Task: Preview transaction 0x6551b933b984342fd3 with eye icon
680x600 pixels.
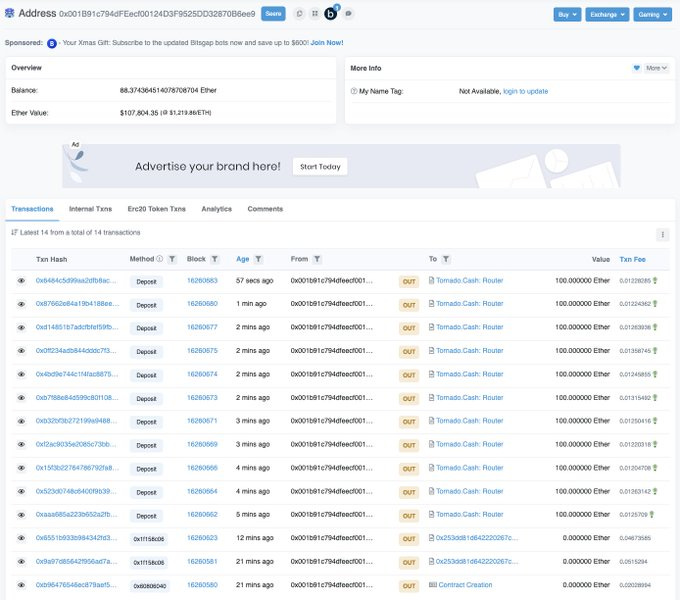Action: click(x=21, y=538)
